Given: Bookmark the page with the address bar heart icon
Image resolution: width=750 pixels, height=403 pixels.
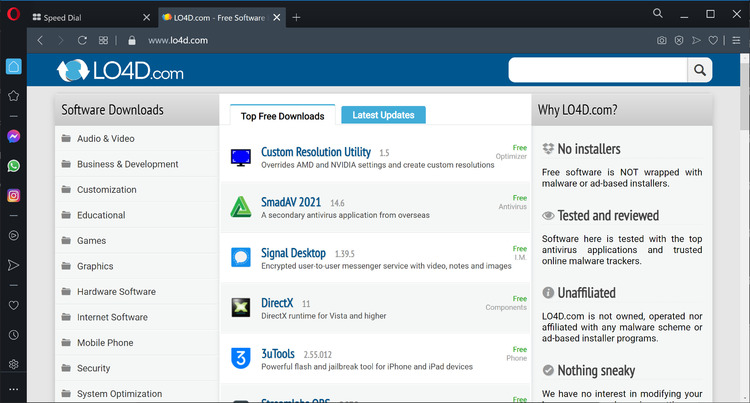Looking at the screenshot, I should (713, 41).
